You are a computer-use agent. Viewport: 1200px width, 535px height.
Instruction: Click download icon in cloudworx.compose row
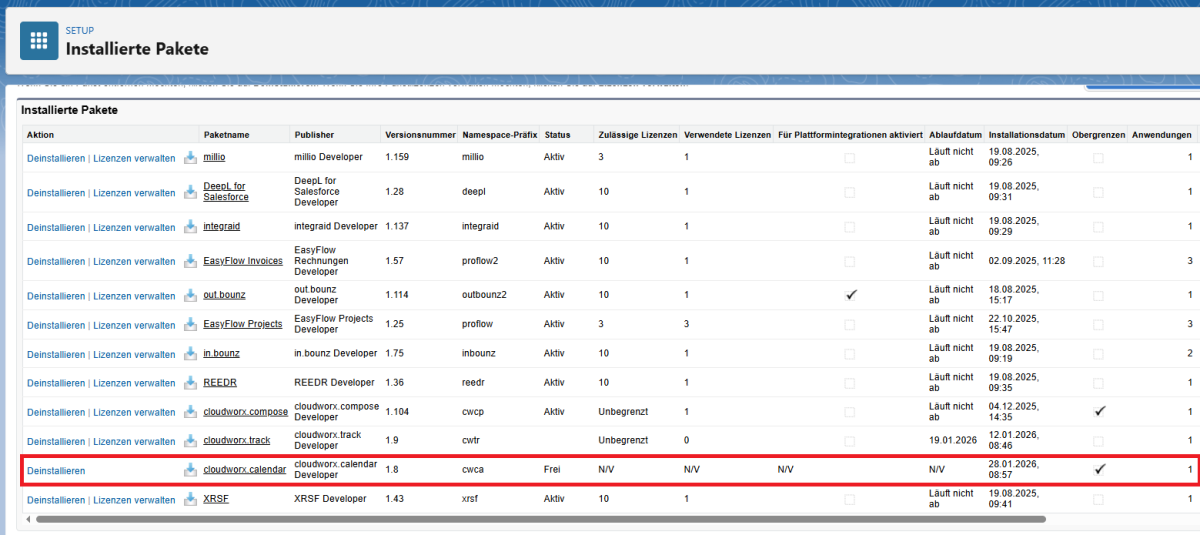point(190,411)
